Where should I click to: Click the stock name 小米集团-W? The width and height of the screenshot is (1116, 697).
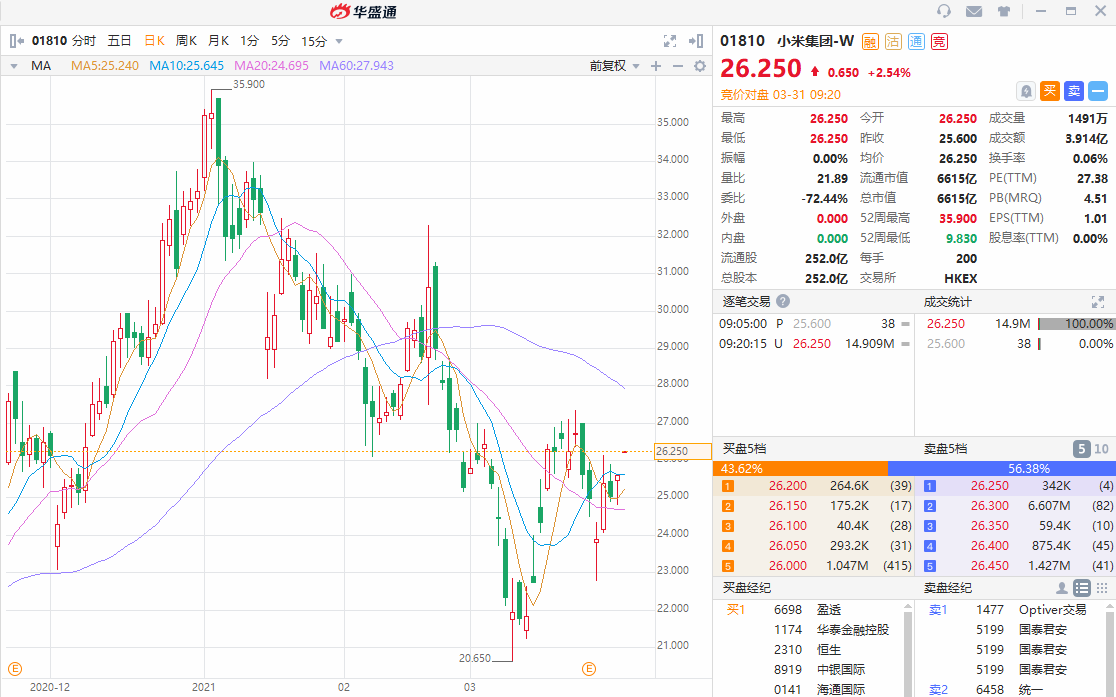click(815, 41)
